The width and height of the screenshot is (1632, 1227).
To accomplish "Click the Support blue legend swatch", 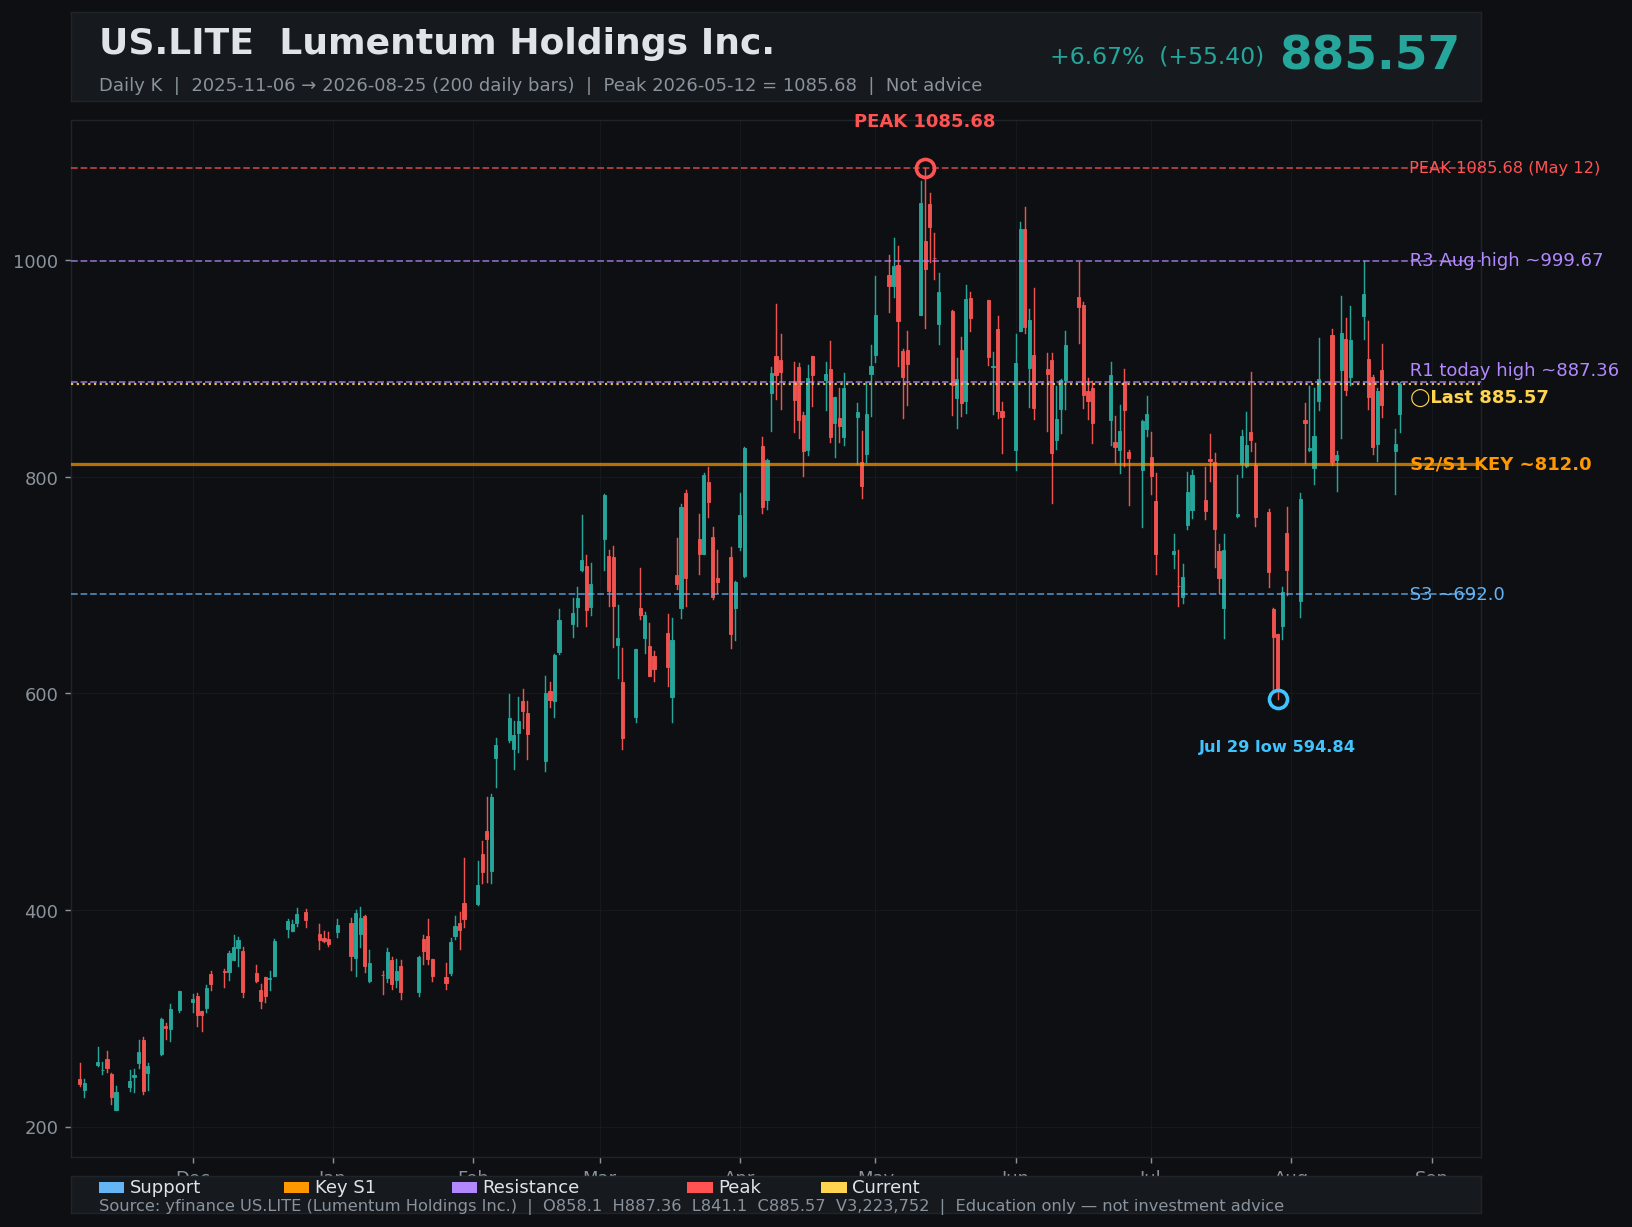I will [112, 1188].
